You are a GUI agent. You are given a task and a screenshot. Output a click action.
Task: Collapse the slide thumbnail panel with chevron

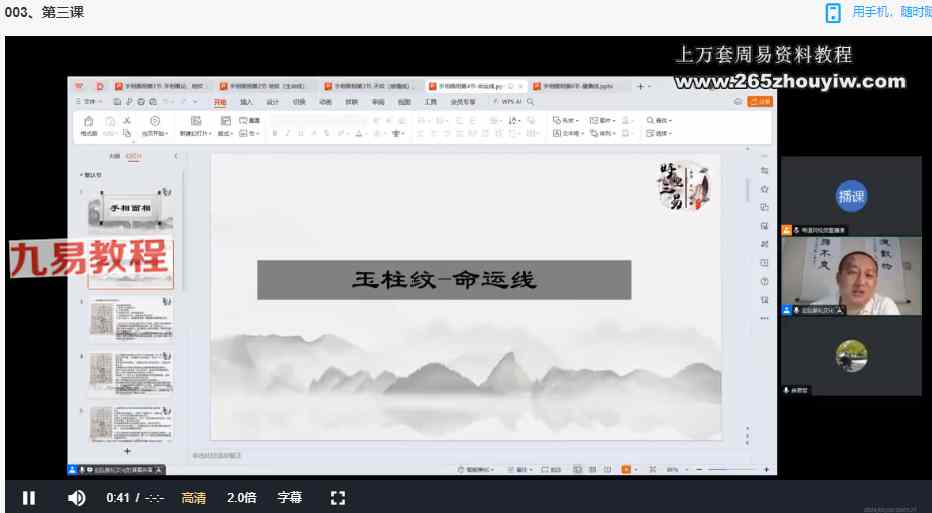tap(176, 156)
